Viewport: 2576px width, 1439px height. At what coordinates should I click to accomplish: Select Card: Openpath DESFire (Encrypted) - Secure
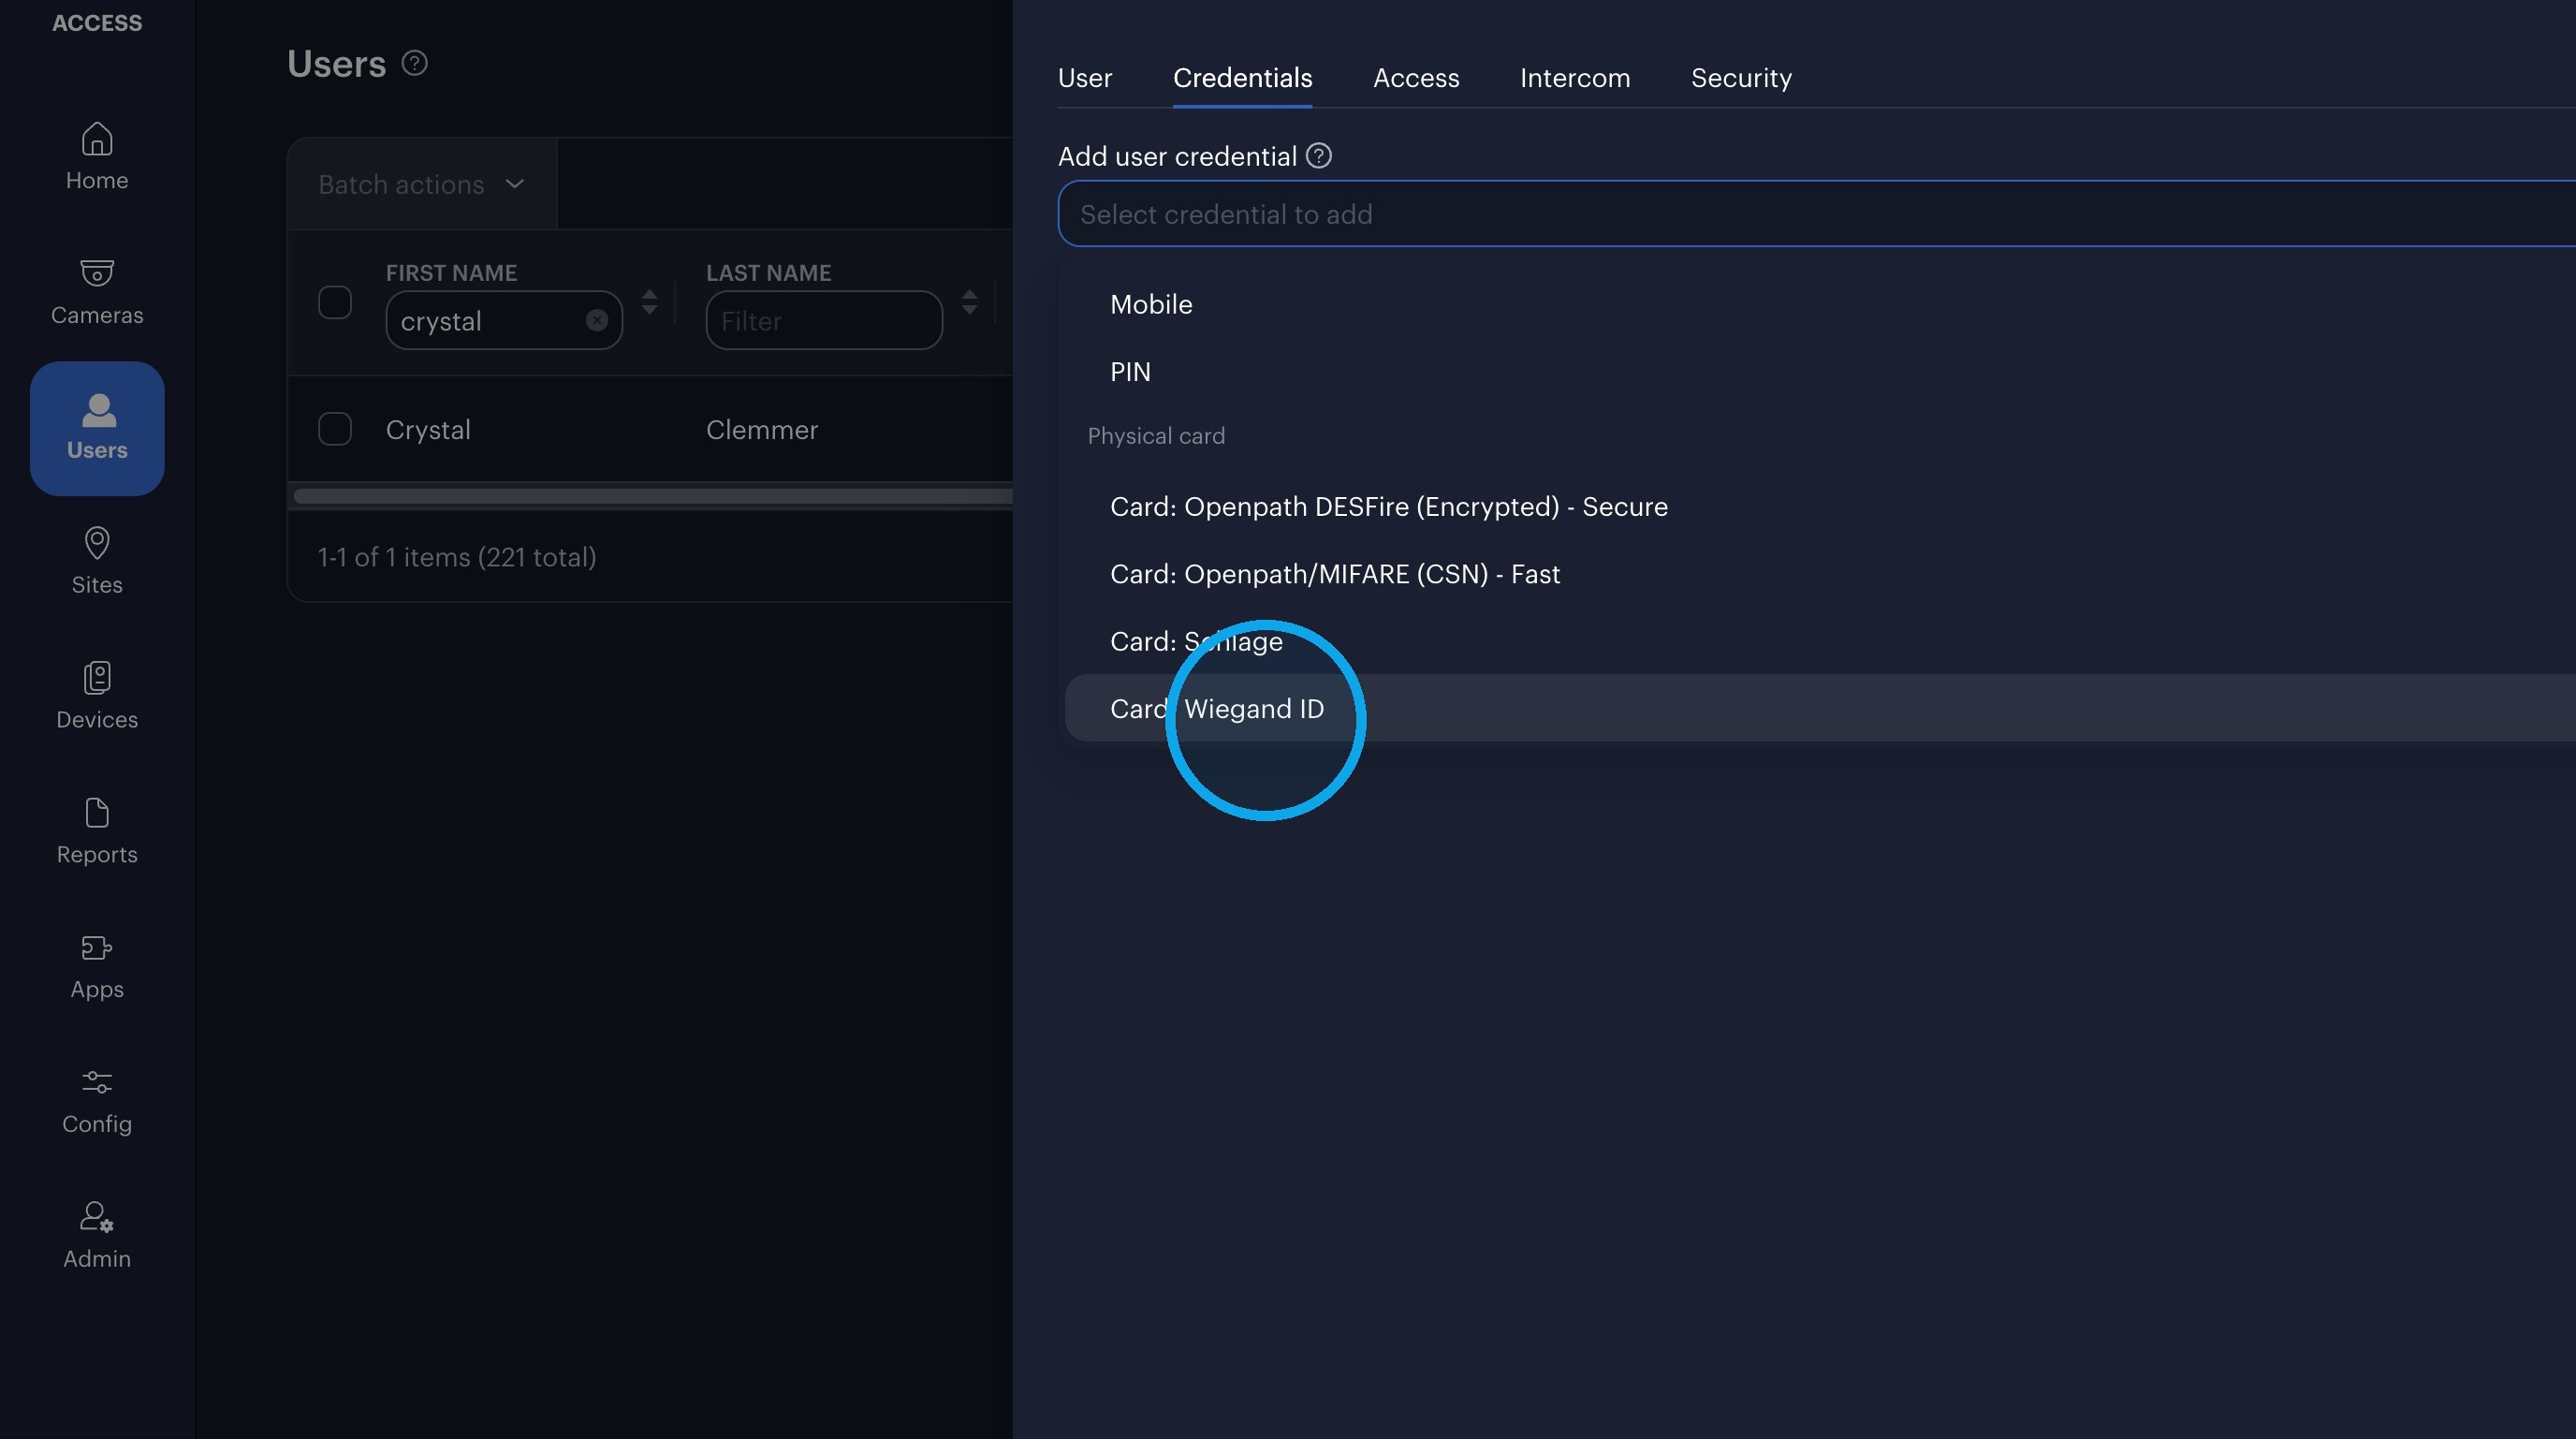(x=1820, y=507)
